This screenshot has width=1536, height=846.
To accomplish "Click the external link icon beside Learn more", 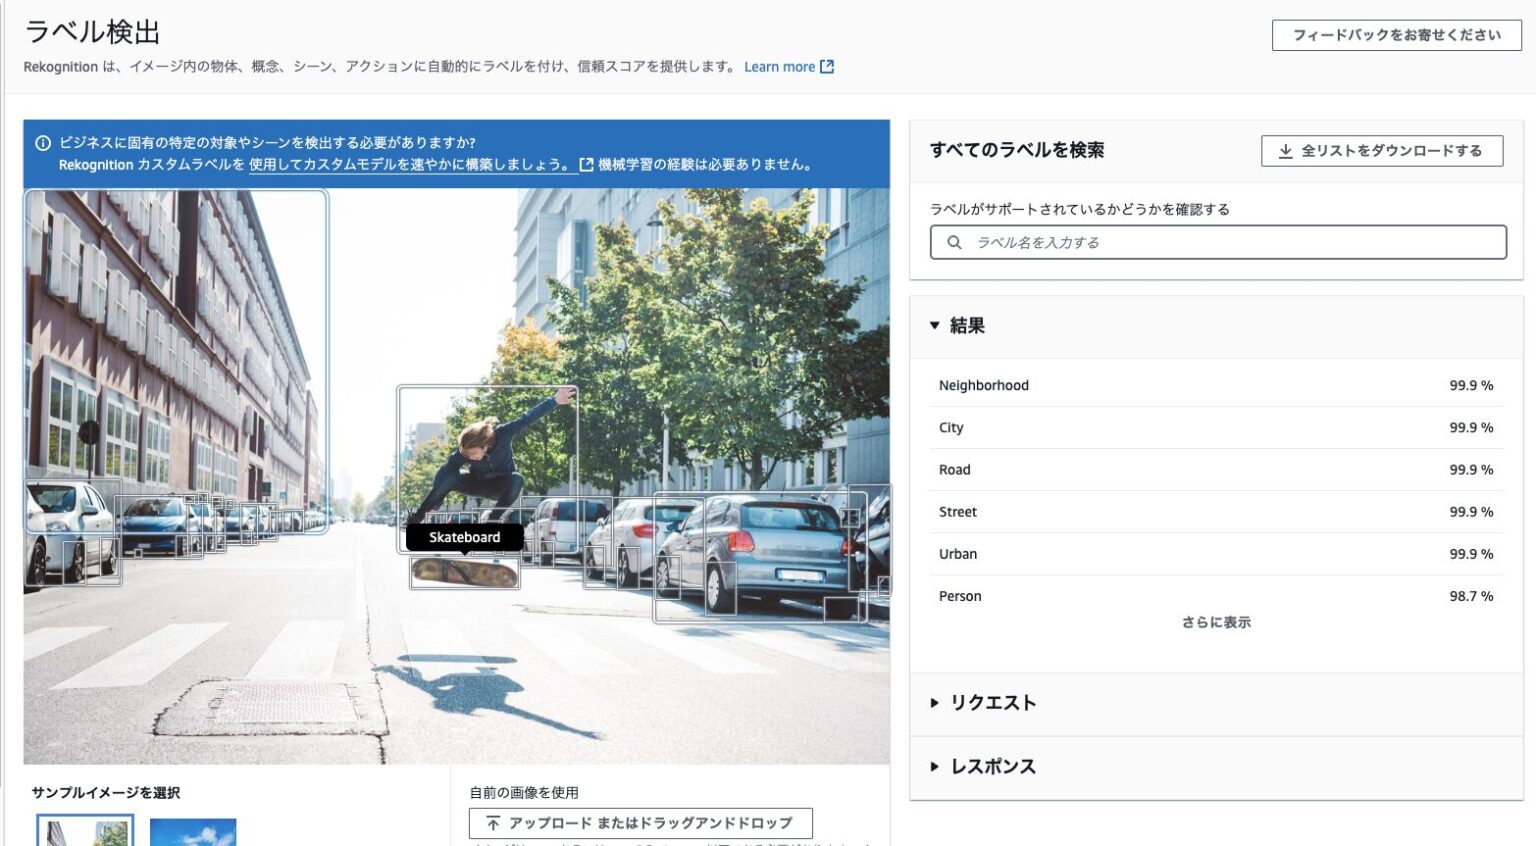I will point(826,66).
